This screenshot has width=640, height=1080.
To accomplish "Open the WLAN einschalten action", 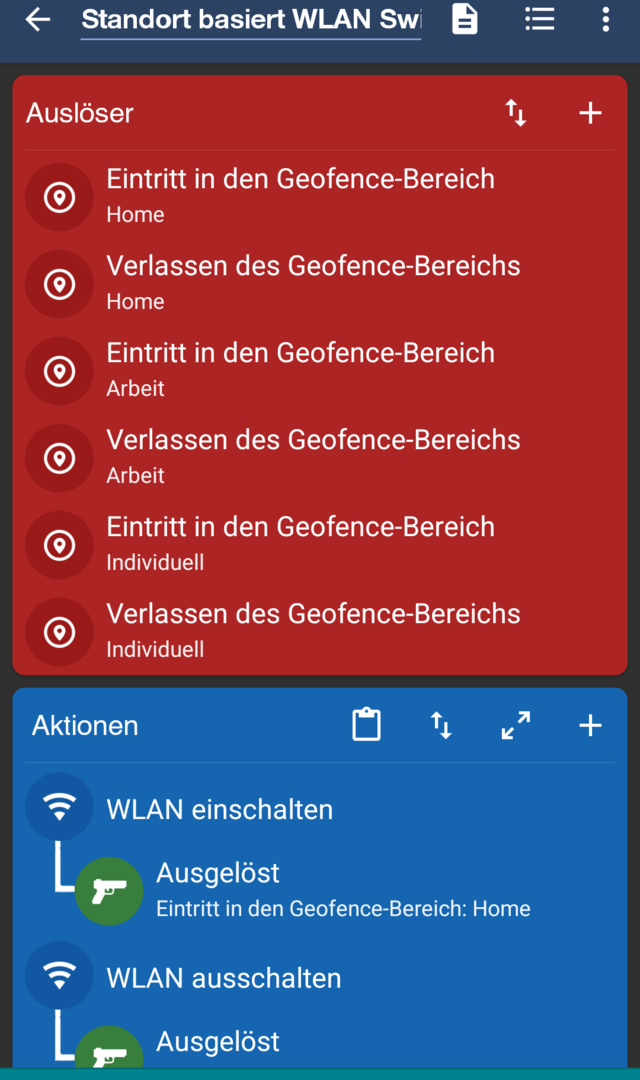I will coord(220,809).
